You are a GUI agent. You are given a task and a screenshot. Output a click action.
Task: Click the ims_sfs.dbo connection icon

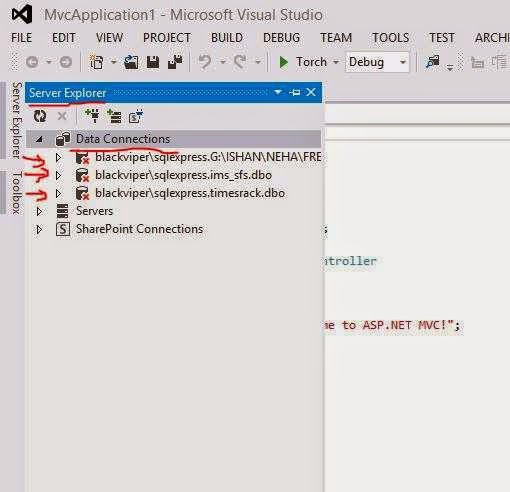[82, 175]
